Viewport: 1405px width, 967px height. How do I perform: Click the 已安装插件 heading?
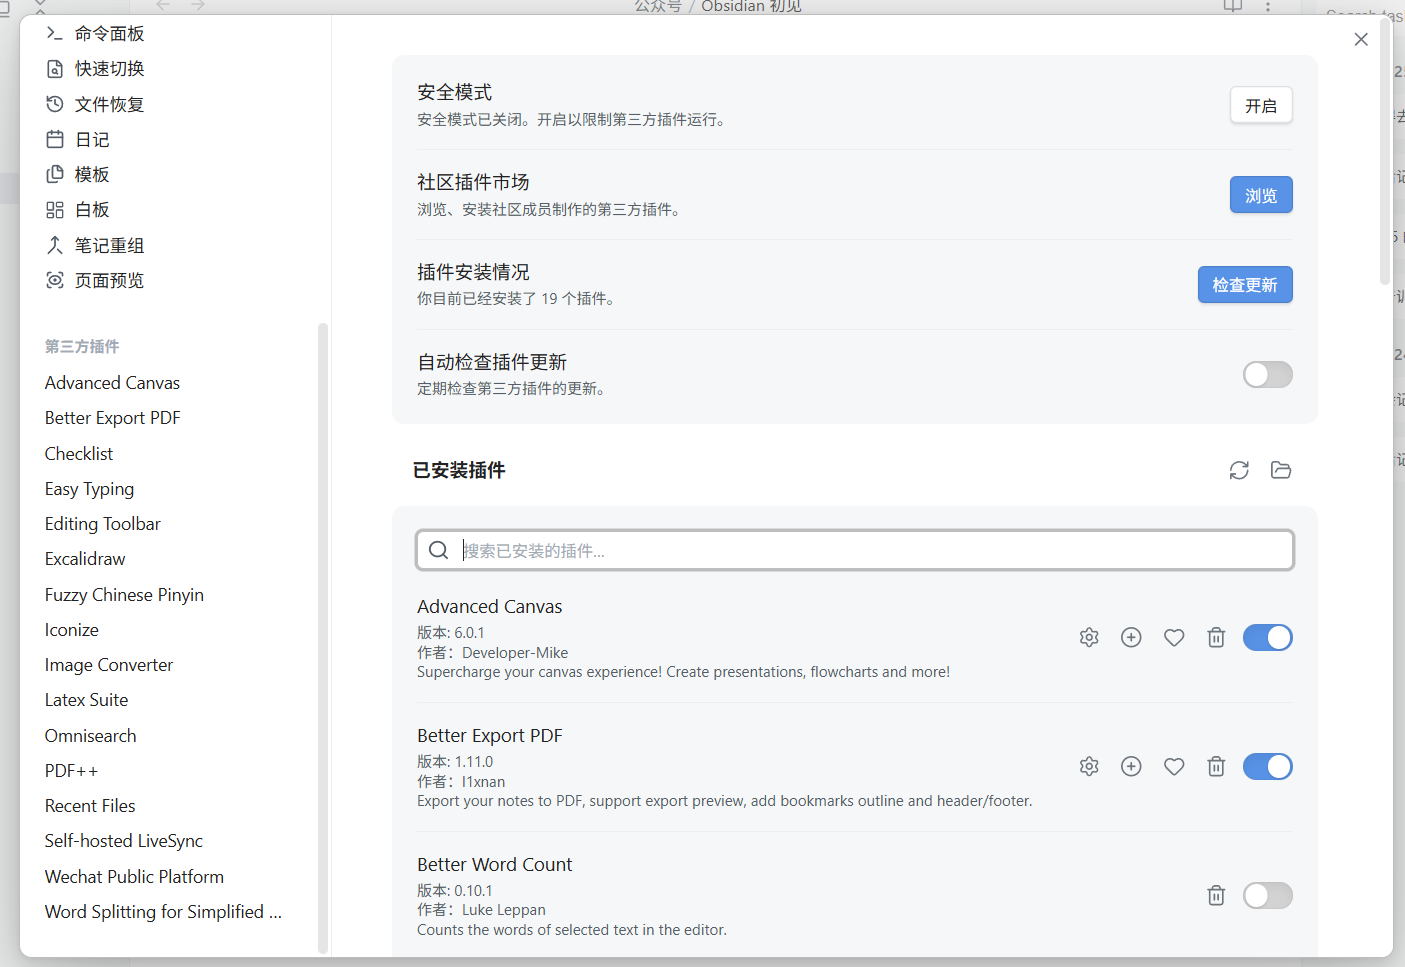459,470
